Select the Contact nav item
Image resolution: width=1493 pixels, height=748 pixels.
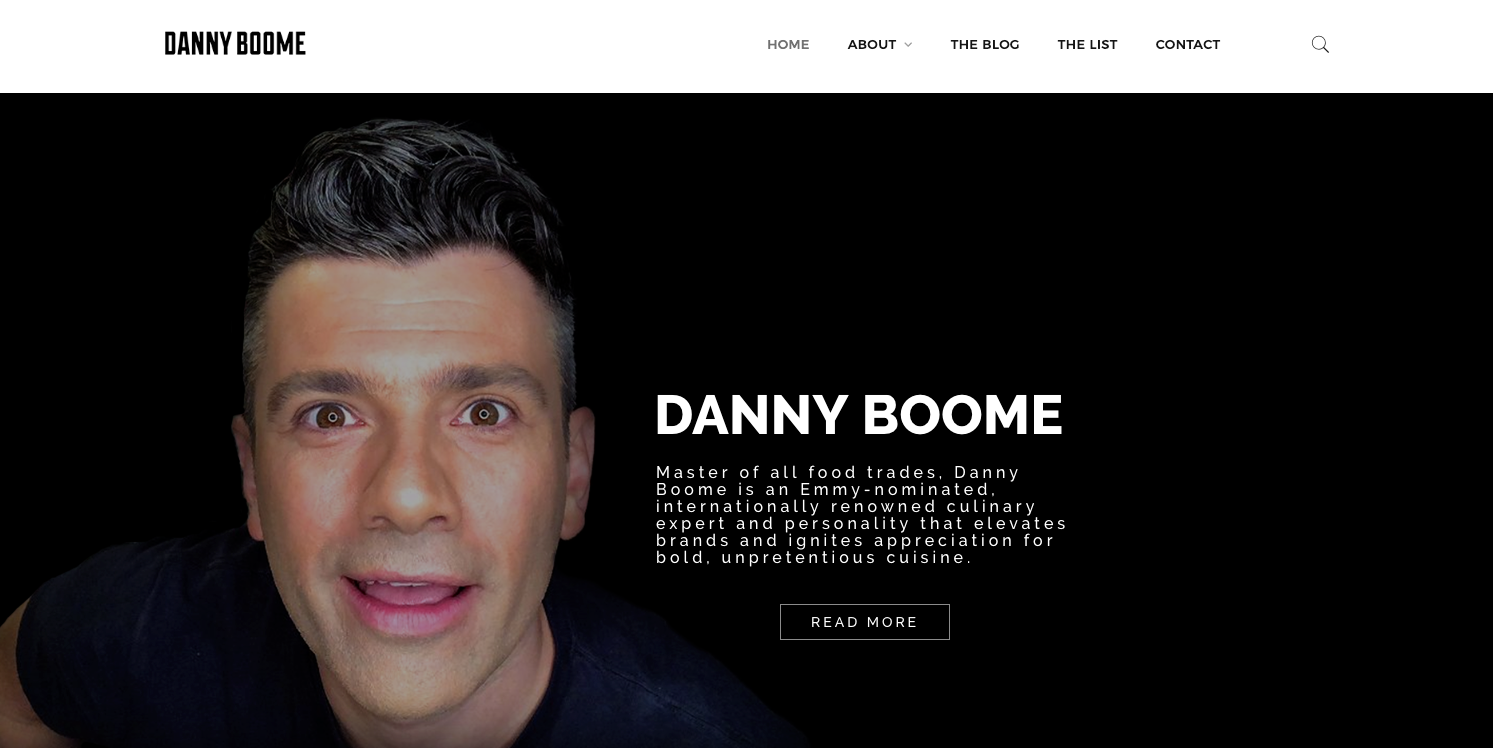[1188, 44]
